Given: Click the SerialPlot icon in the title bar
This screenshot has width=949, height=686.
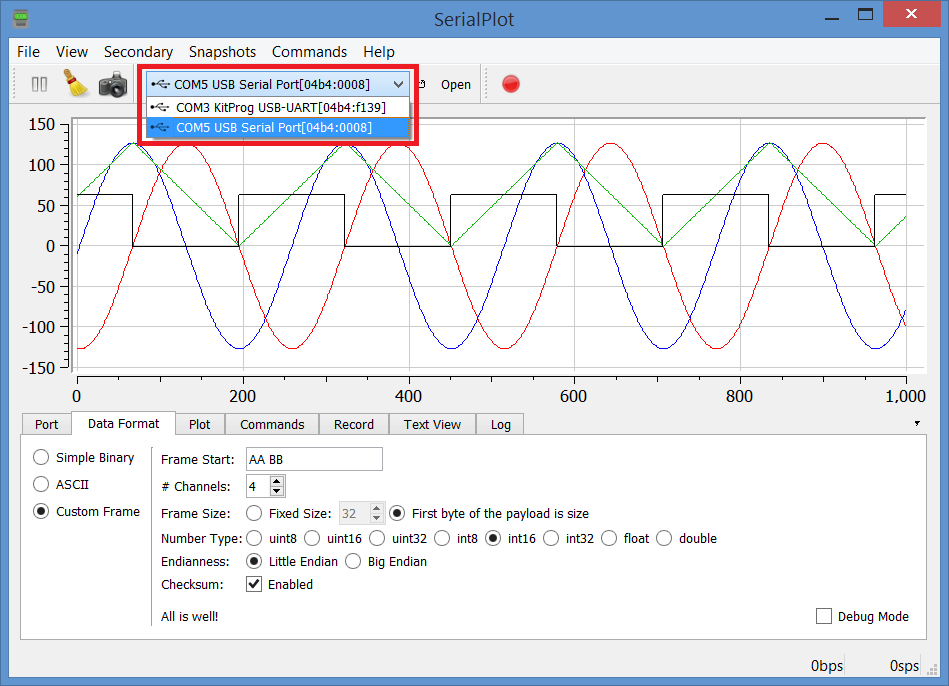Looking at the screenshot, I should pyautogui.click(x=20, y=18).
